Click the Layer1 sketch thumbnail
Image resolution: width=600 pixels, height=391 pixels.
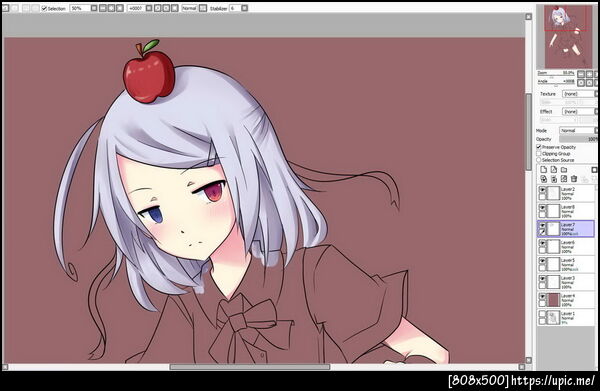(554, 318)
